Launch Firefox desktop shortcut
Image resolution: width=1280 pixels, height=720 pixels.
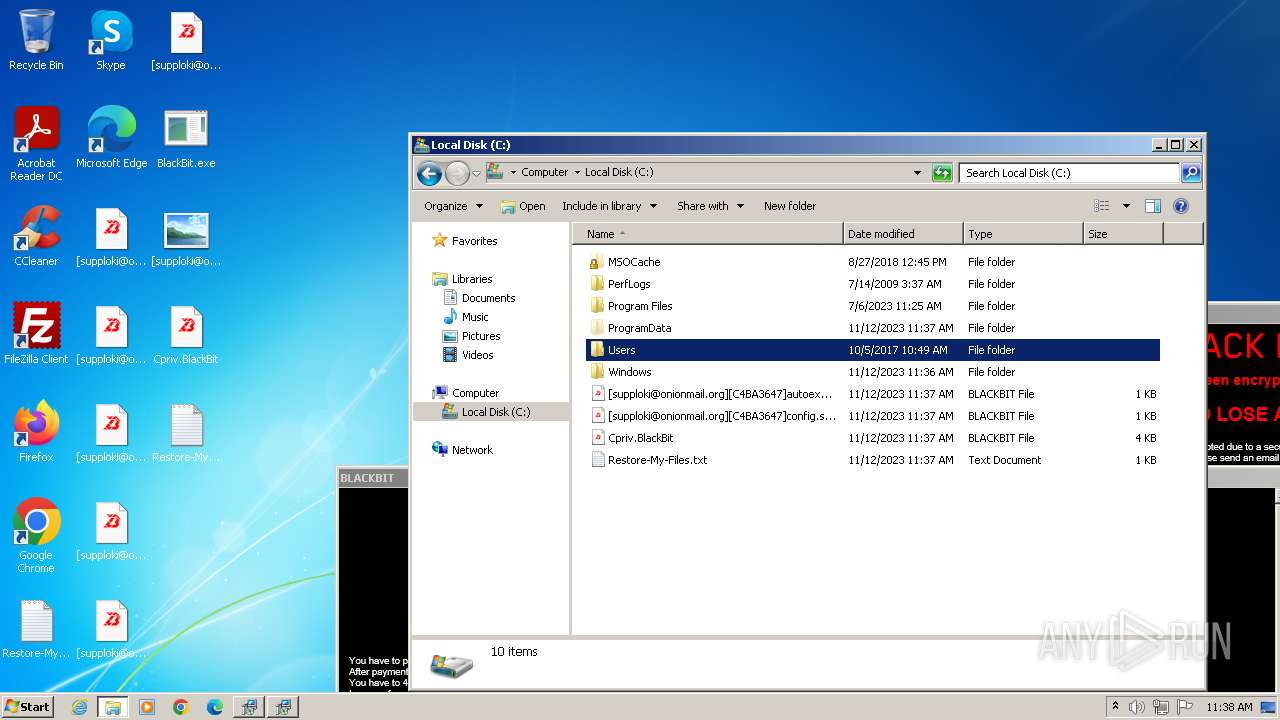point(36,432)
